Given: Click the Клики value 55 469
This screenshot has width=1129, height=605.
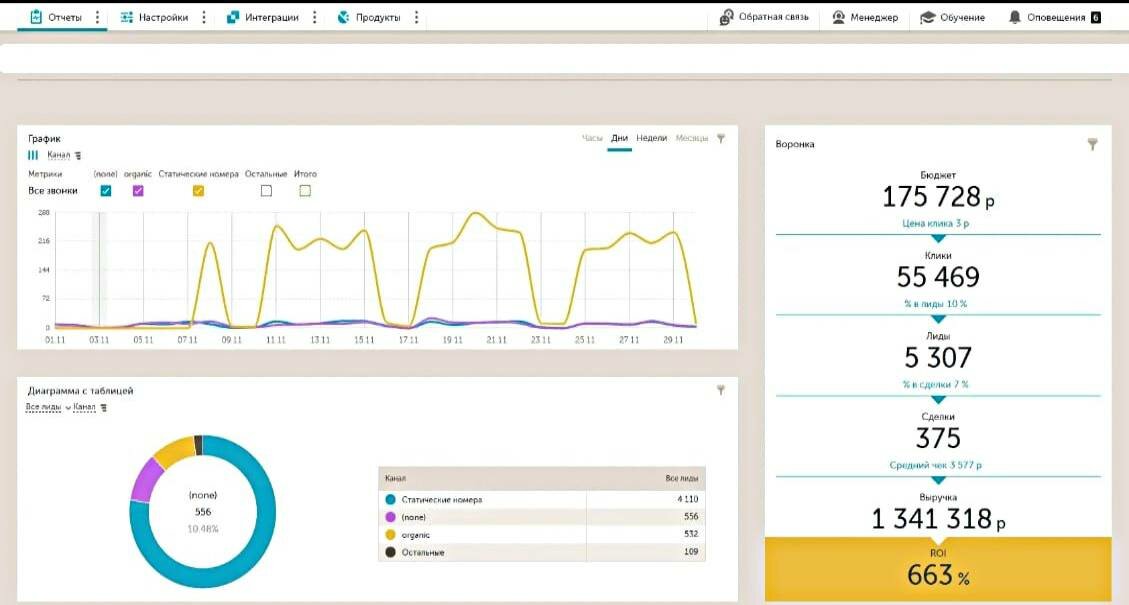Looking at the screenshot, I should tap(938, 277).
